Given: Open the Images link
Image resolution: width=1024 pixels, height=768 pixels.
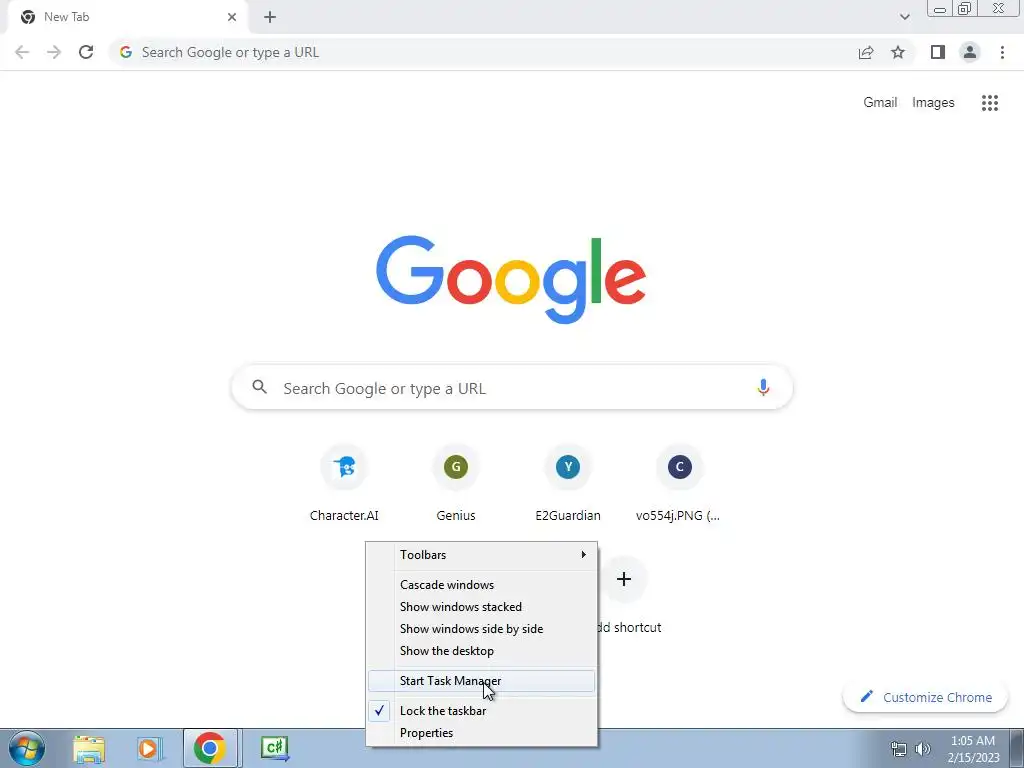Looking at the screenshot, I should tap(933, 103).
